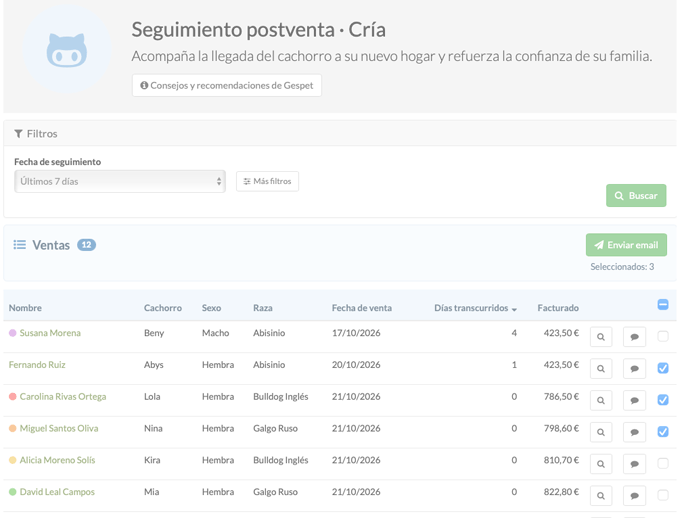Sort table by Facturado column
The height and width of the screenshot is (518, 682).
(558, 308)
